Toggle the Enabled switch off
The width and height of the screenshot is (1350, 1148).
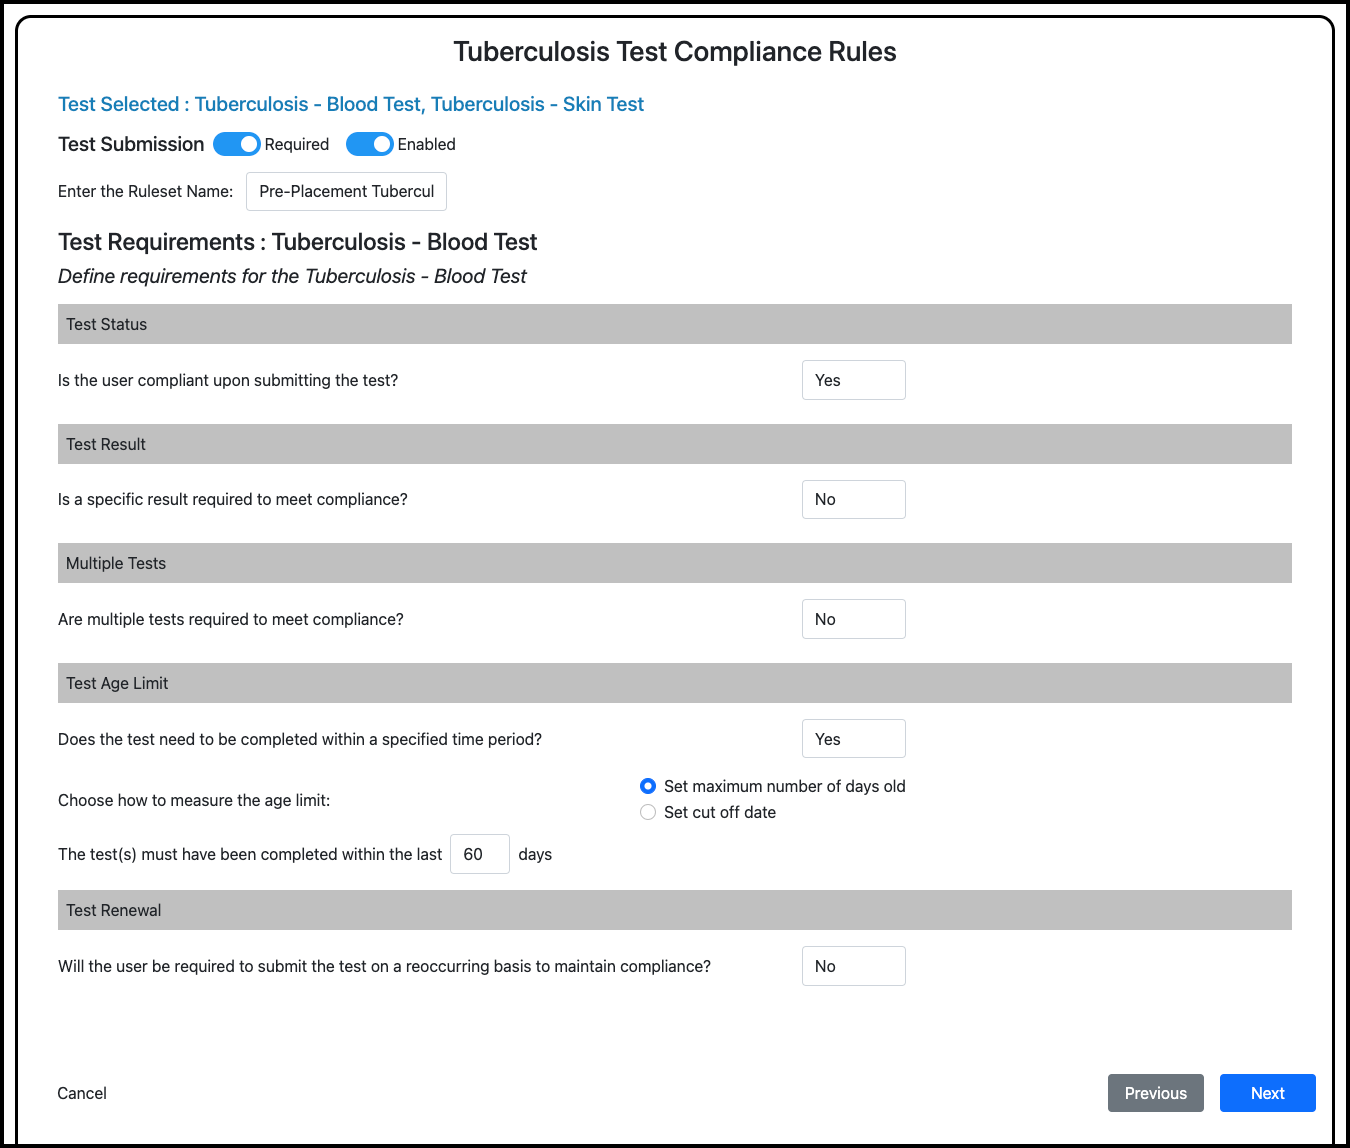click(x=369, y=144)
